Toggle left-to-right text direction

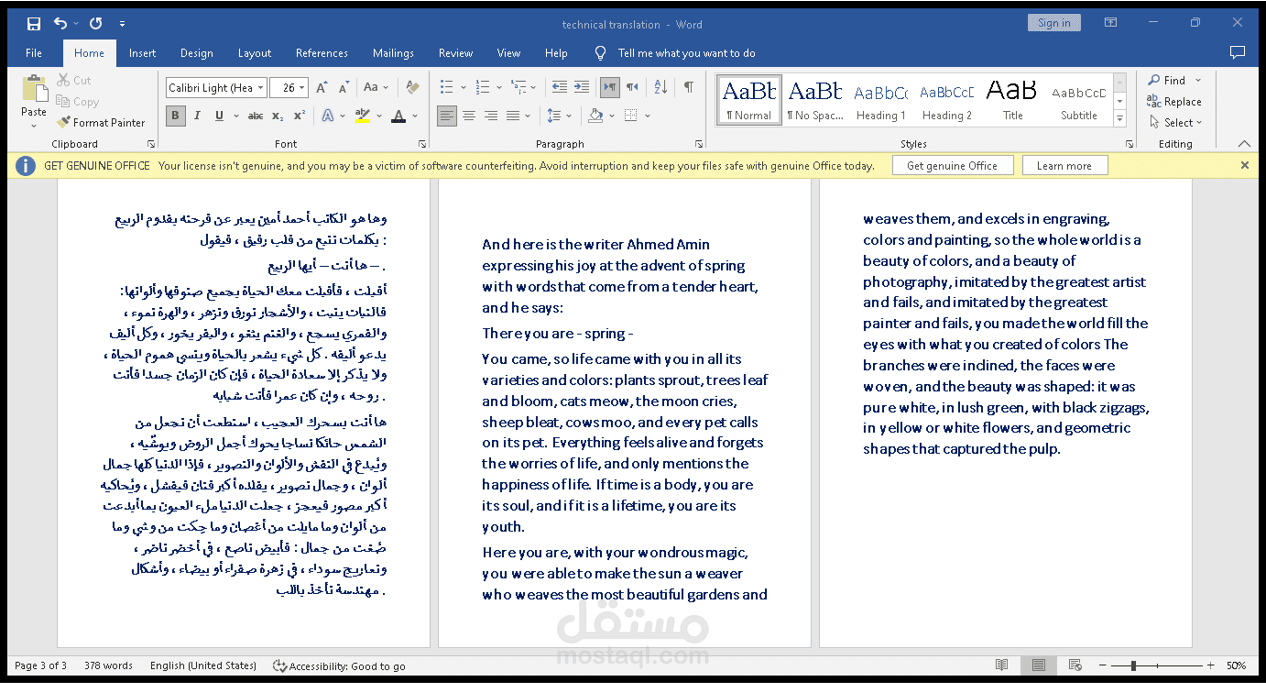pyautogui.click(x=609, y=87)
